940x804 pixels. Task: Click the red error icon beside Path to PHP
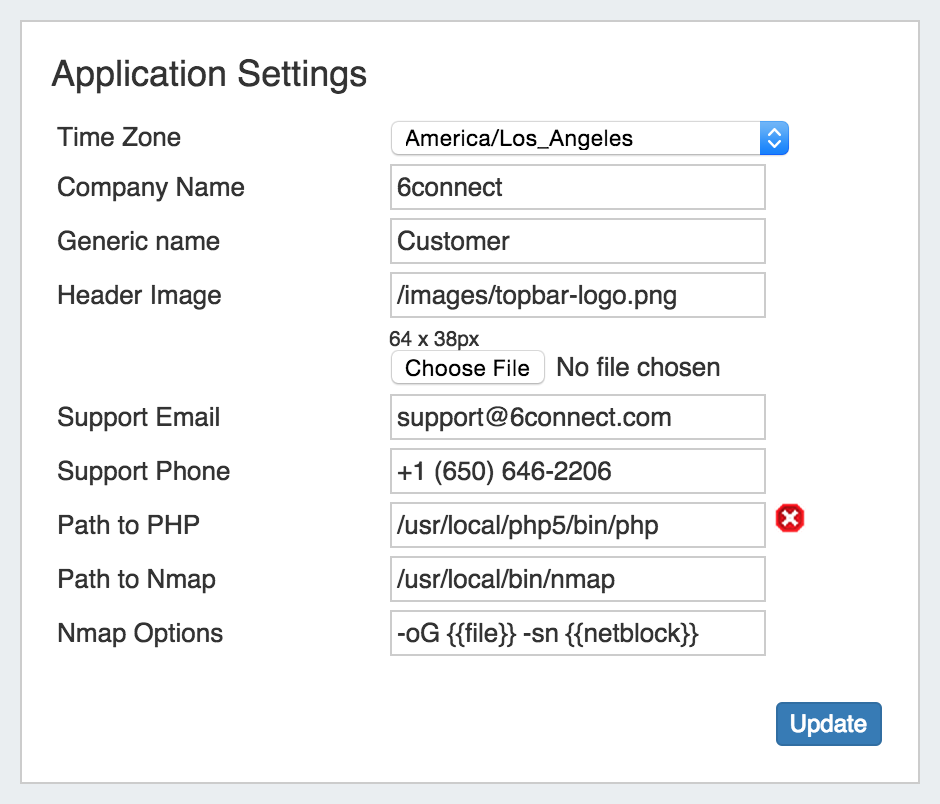click(x=790, y=518)
